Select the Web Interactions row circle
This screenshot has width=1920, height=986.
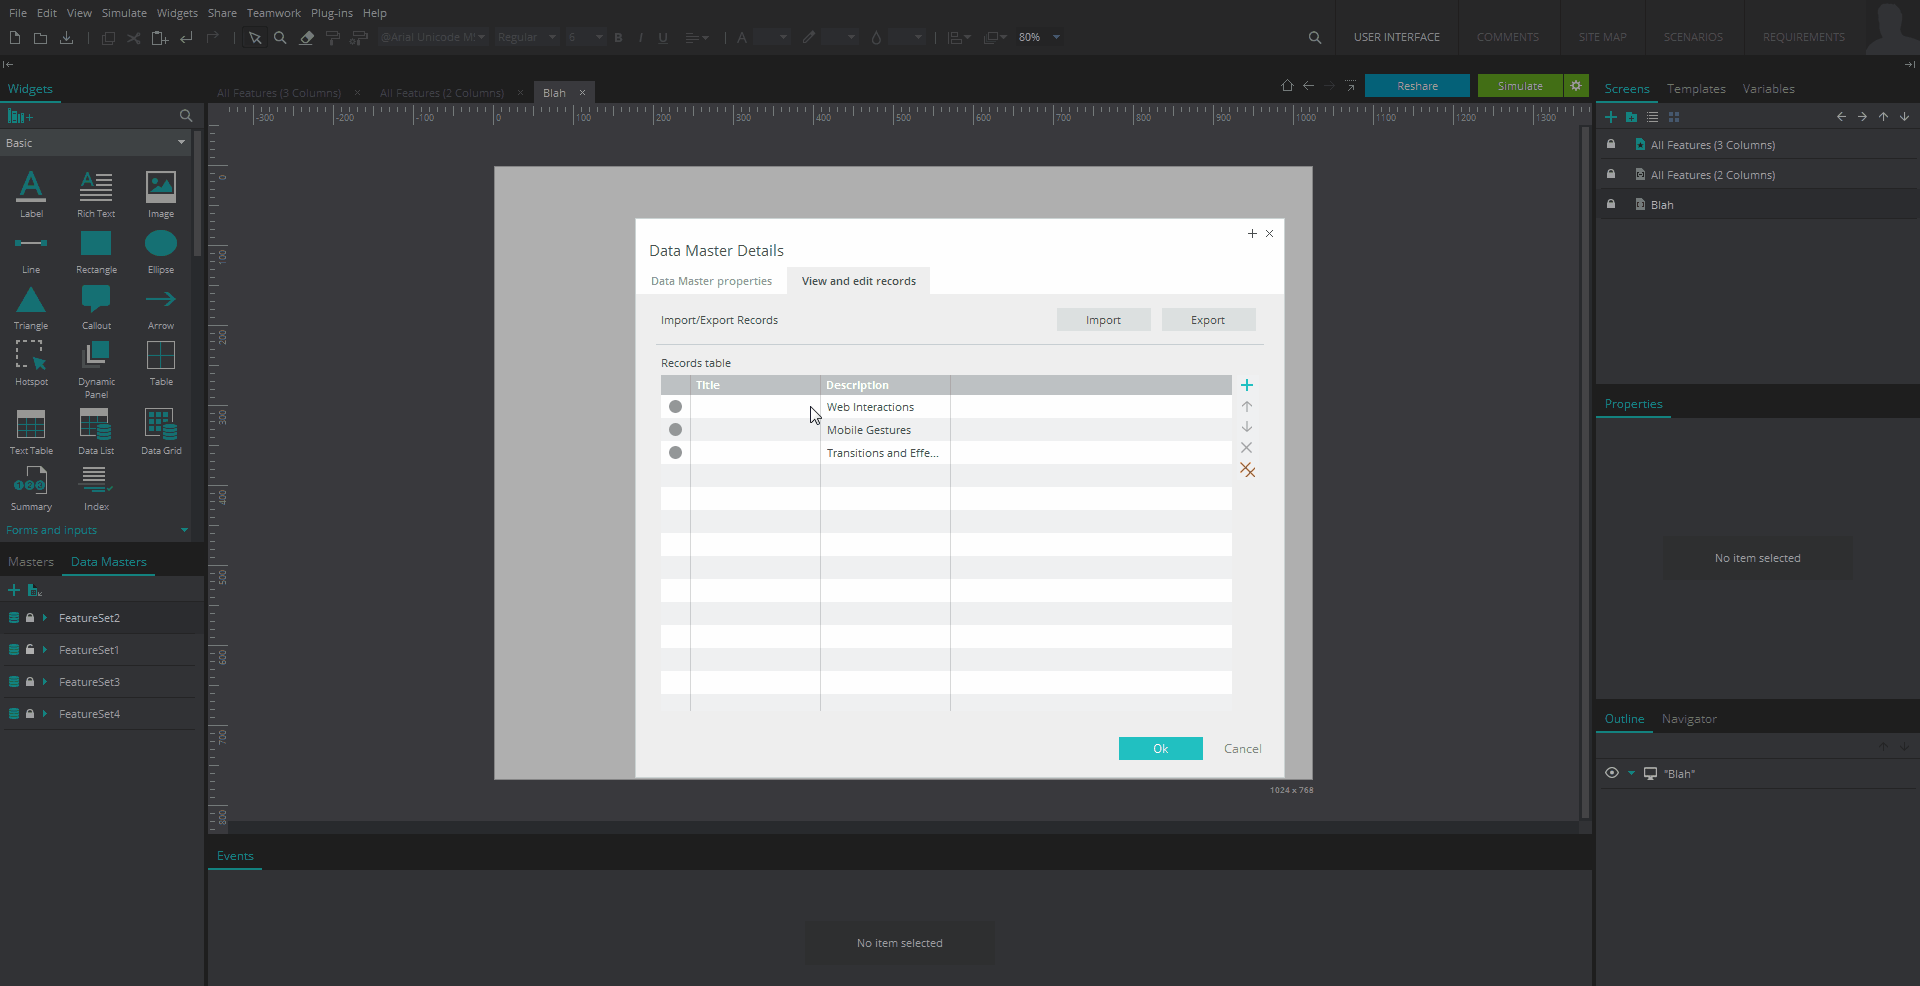click(x=675, y=407)
